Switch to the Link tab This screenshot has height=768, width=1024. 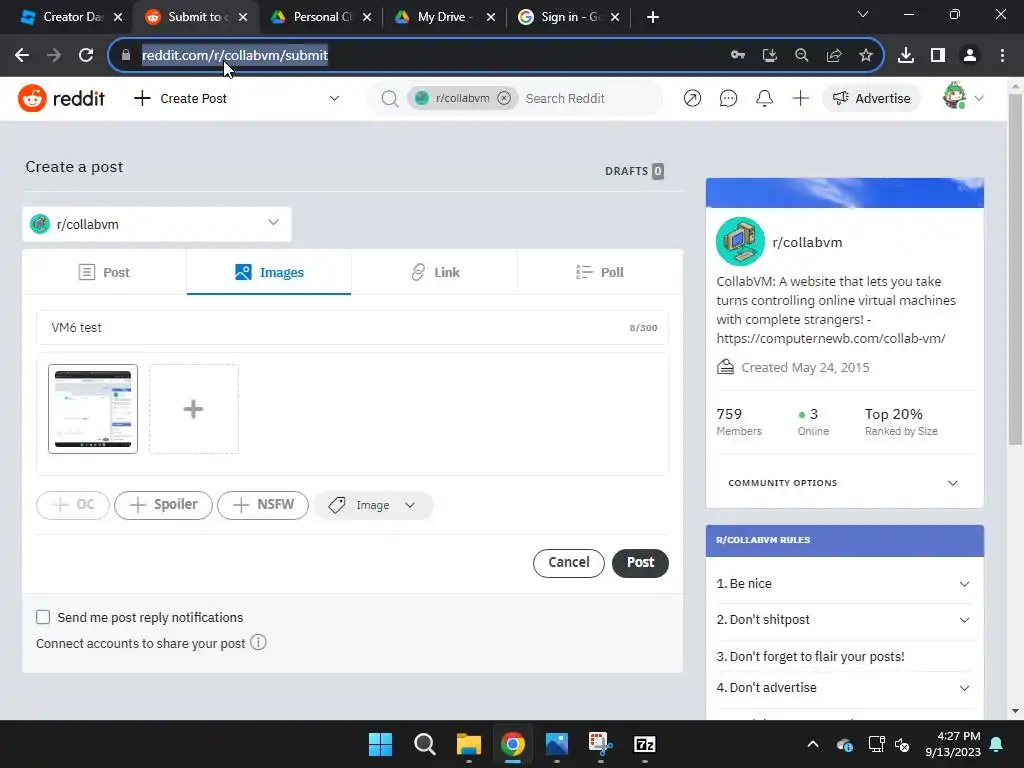coord(434,272)
